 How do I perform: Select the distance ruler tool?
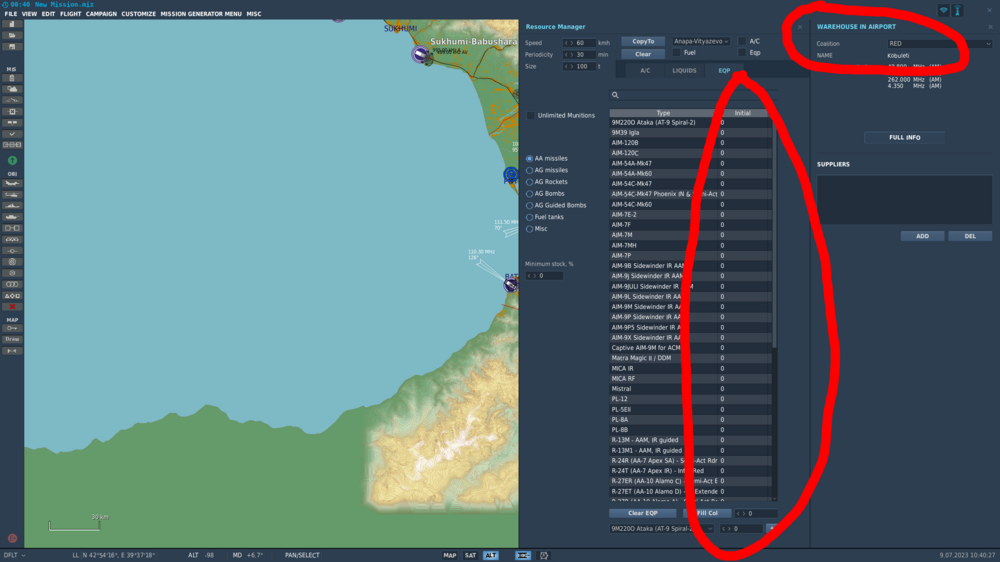point(11,351)
